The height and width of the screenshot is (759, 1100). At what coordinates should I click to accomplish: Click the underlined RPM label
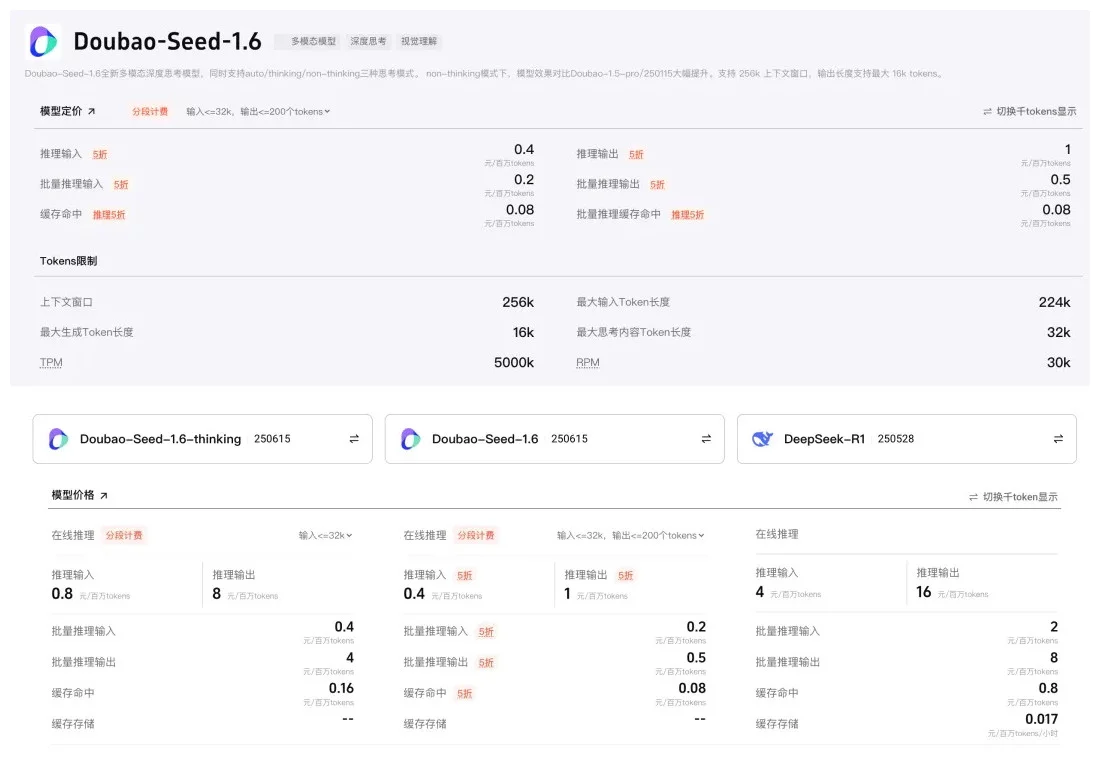tap(587, 363)
